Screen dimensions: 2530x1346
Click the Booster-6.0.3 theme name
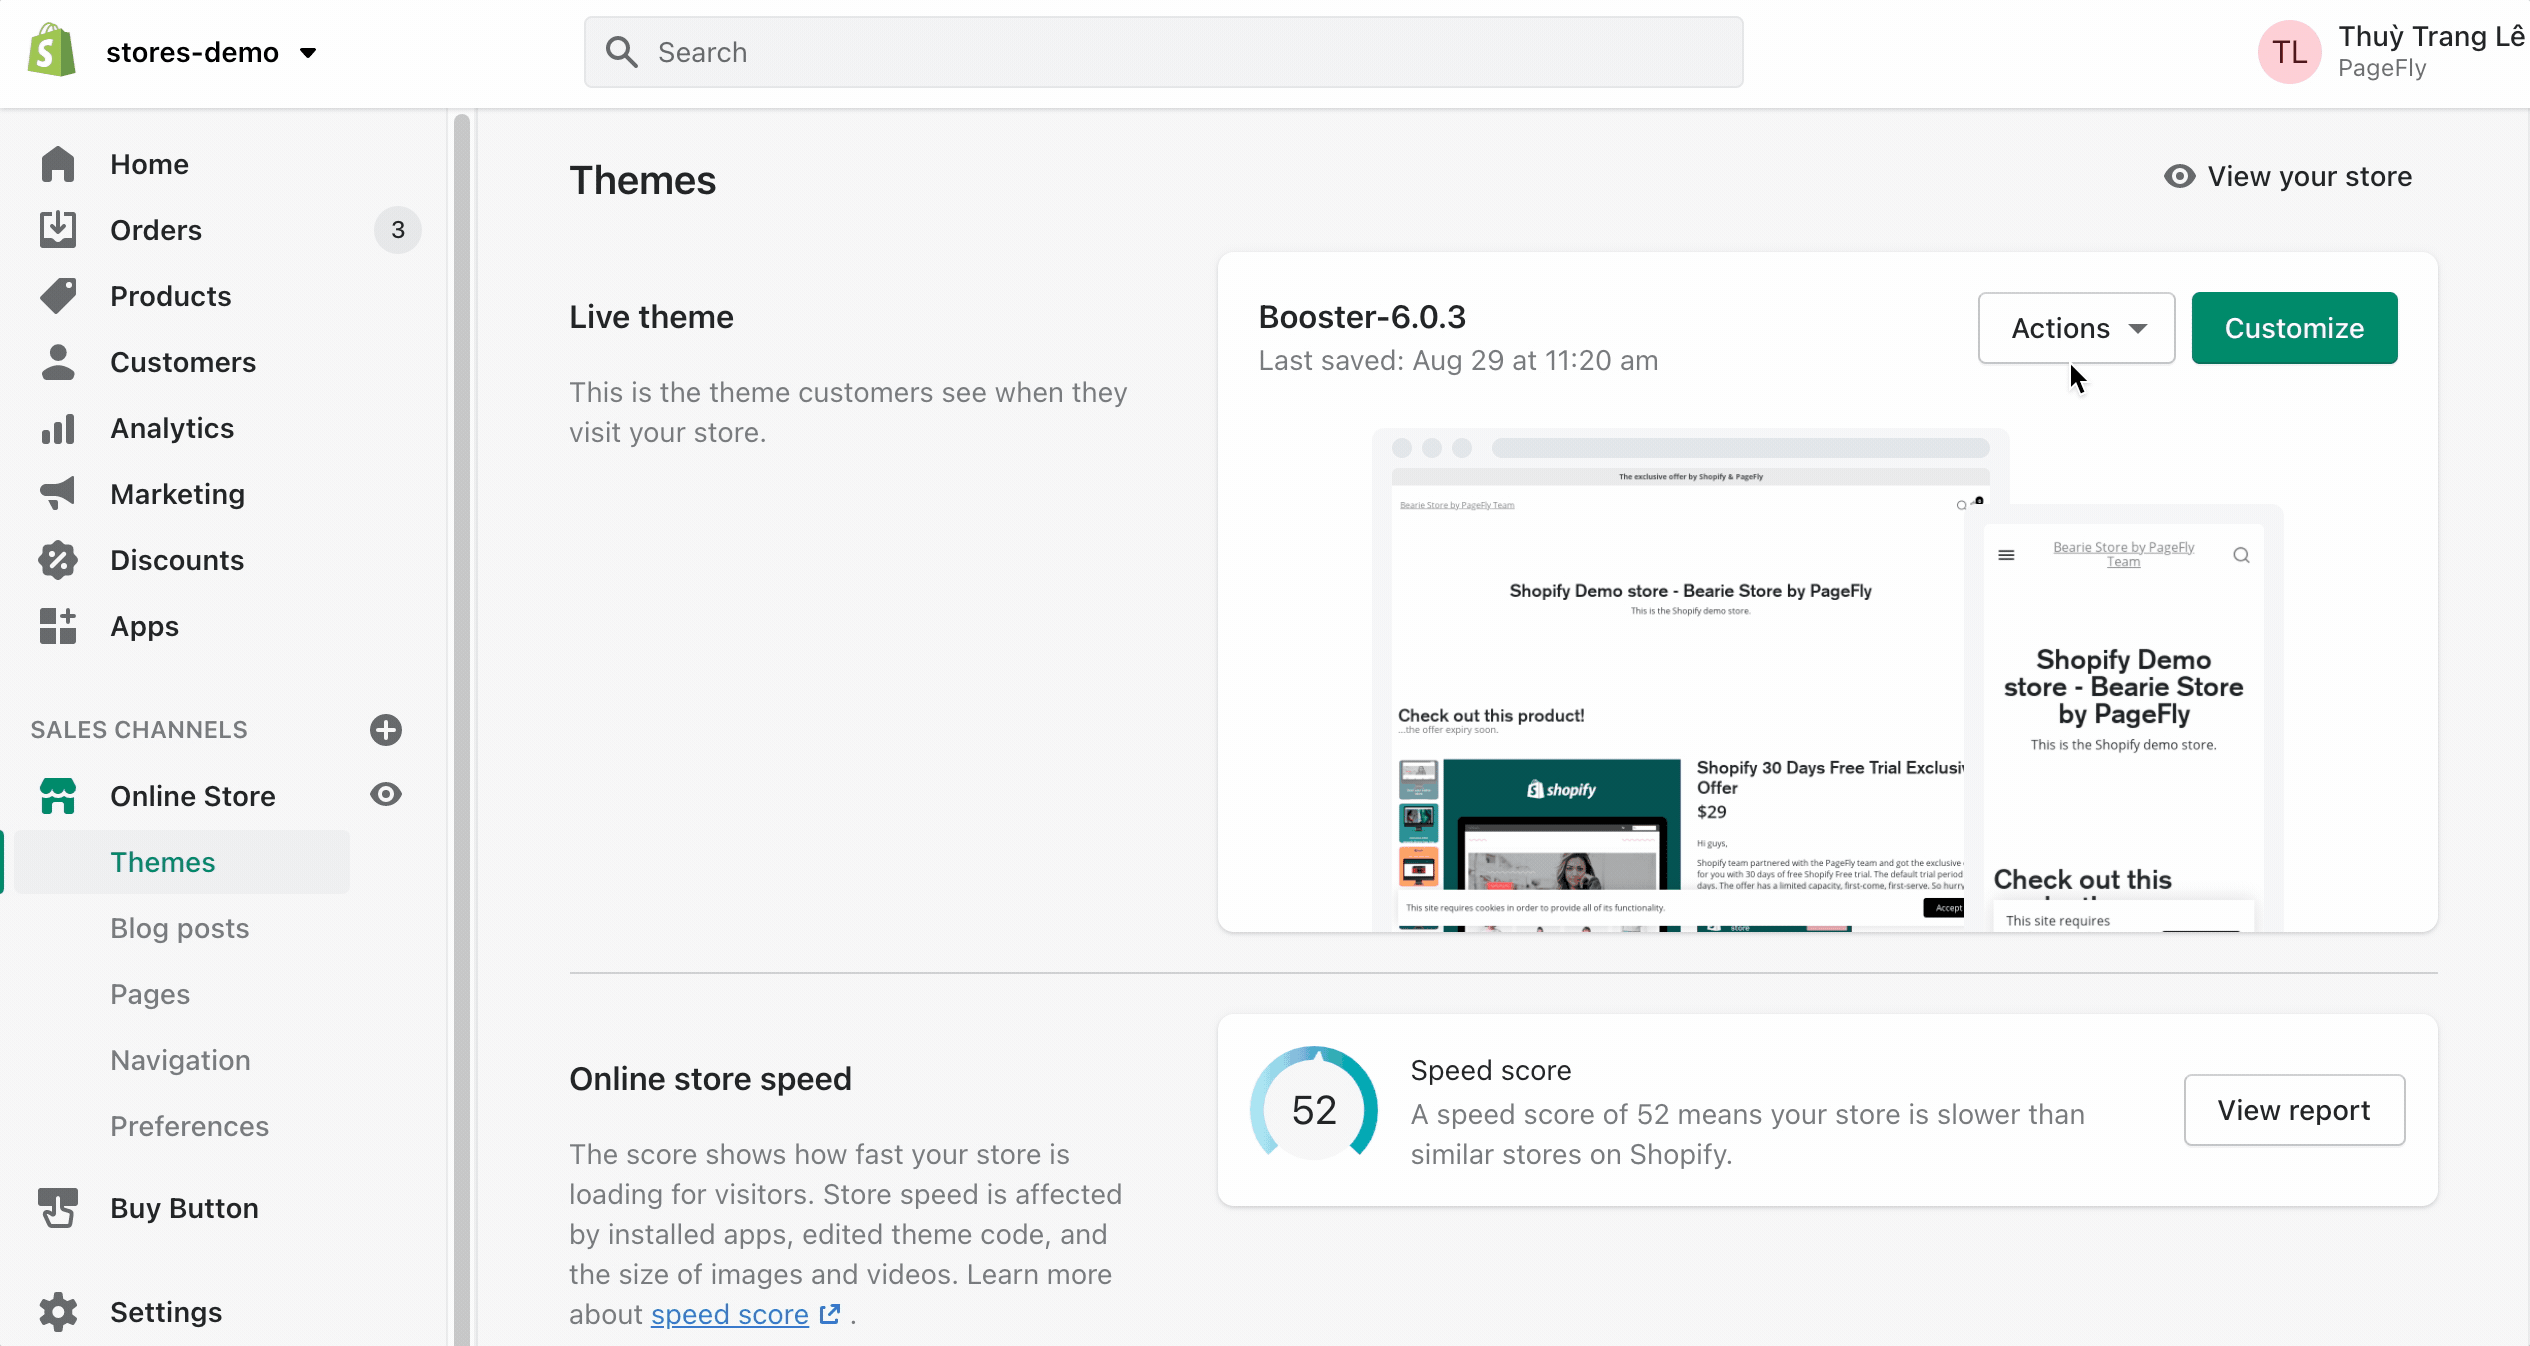pyautogui.click(x=1362, y=317)
